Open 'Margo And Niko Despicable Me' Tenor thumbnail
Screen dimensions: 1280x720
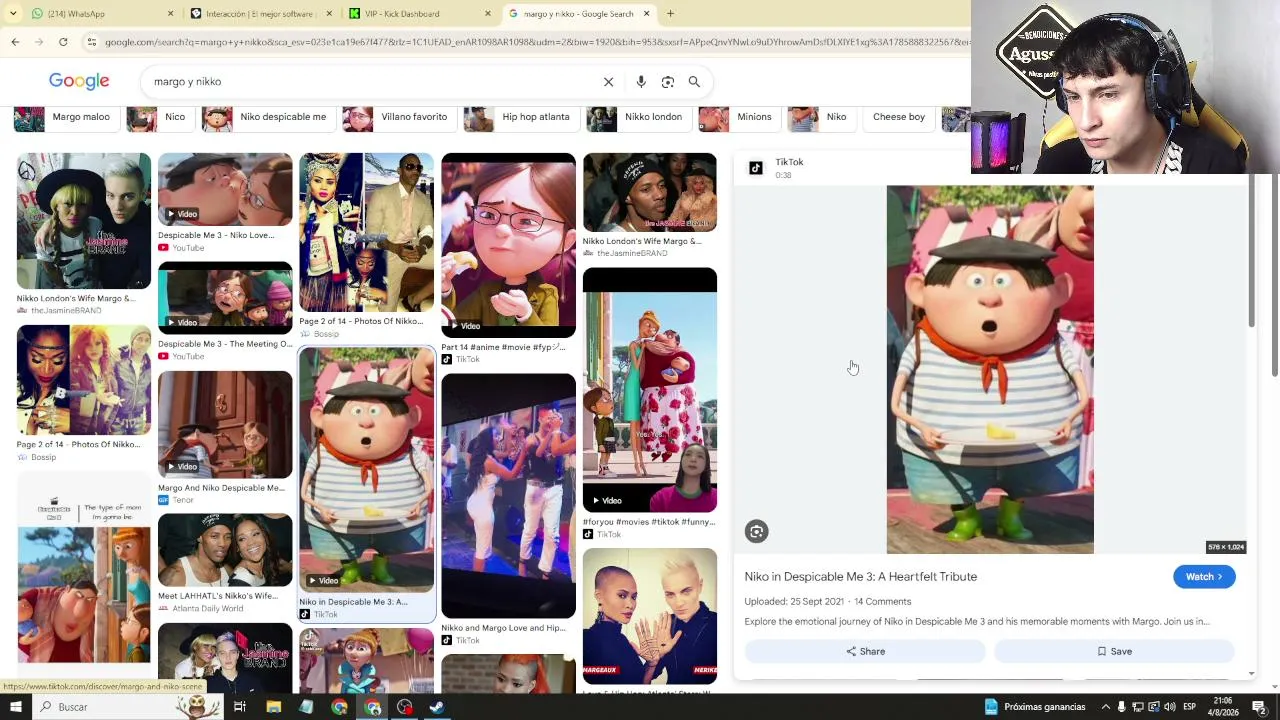[x=225, y=425]
